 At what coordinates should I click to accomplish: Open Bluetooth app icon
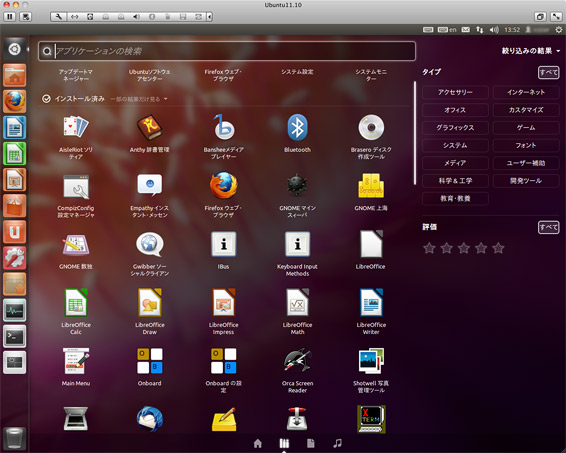tap(297, 127)
